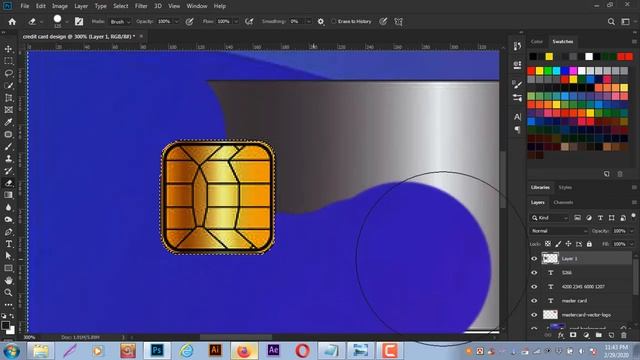
Task: Select the Layer 1 thumbnail
Action: [550, 258]
